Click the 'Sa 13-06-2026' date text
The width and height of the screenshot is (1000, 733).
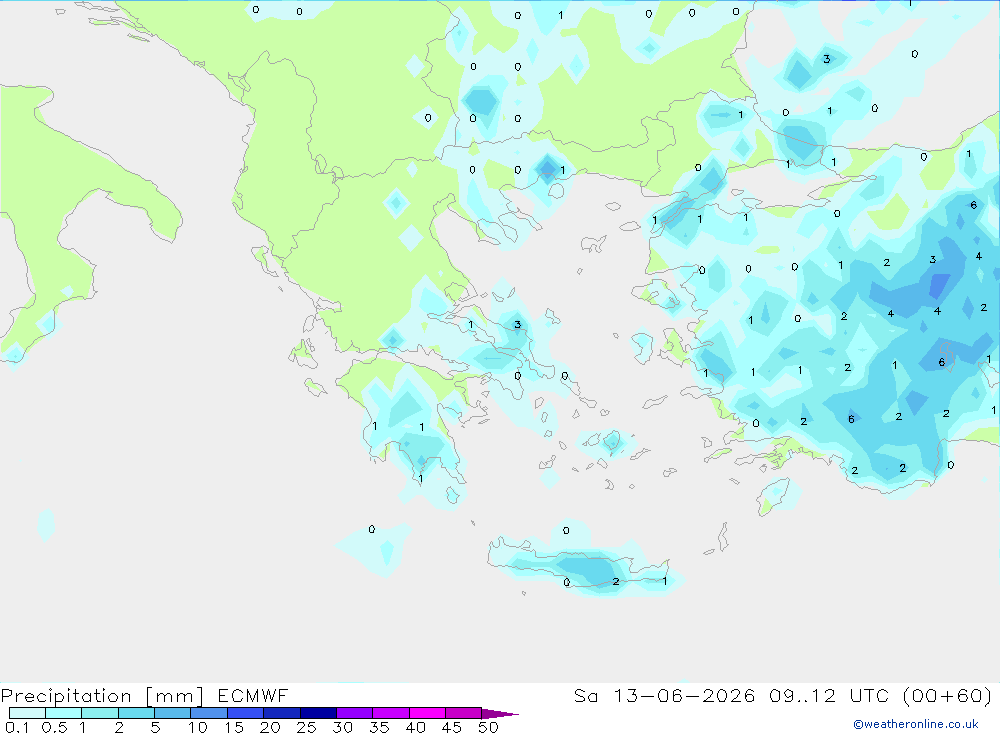click(x=664, y=695)
